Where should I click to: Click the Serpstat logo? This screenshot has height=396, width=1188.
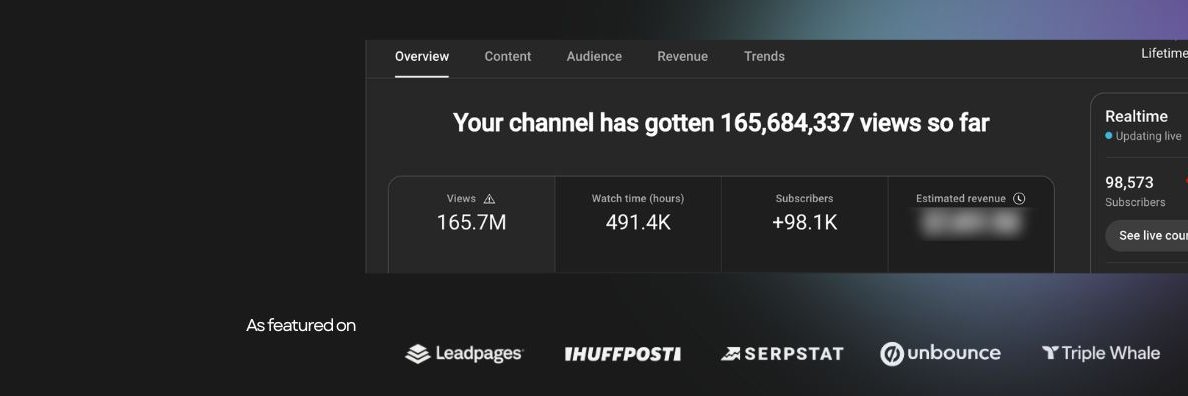781,354
